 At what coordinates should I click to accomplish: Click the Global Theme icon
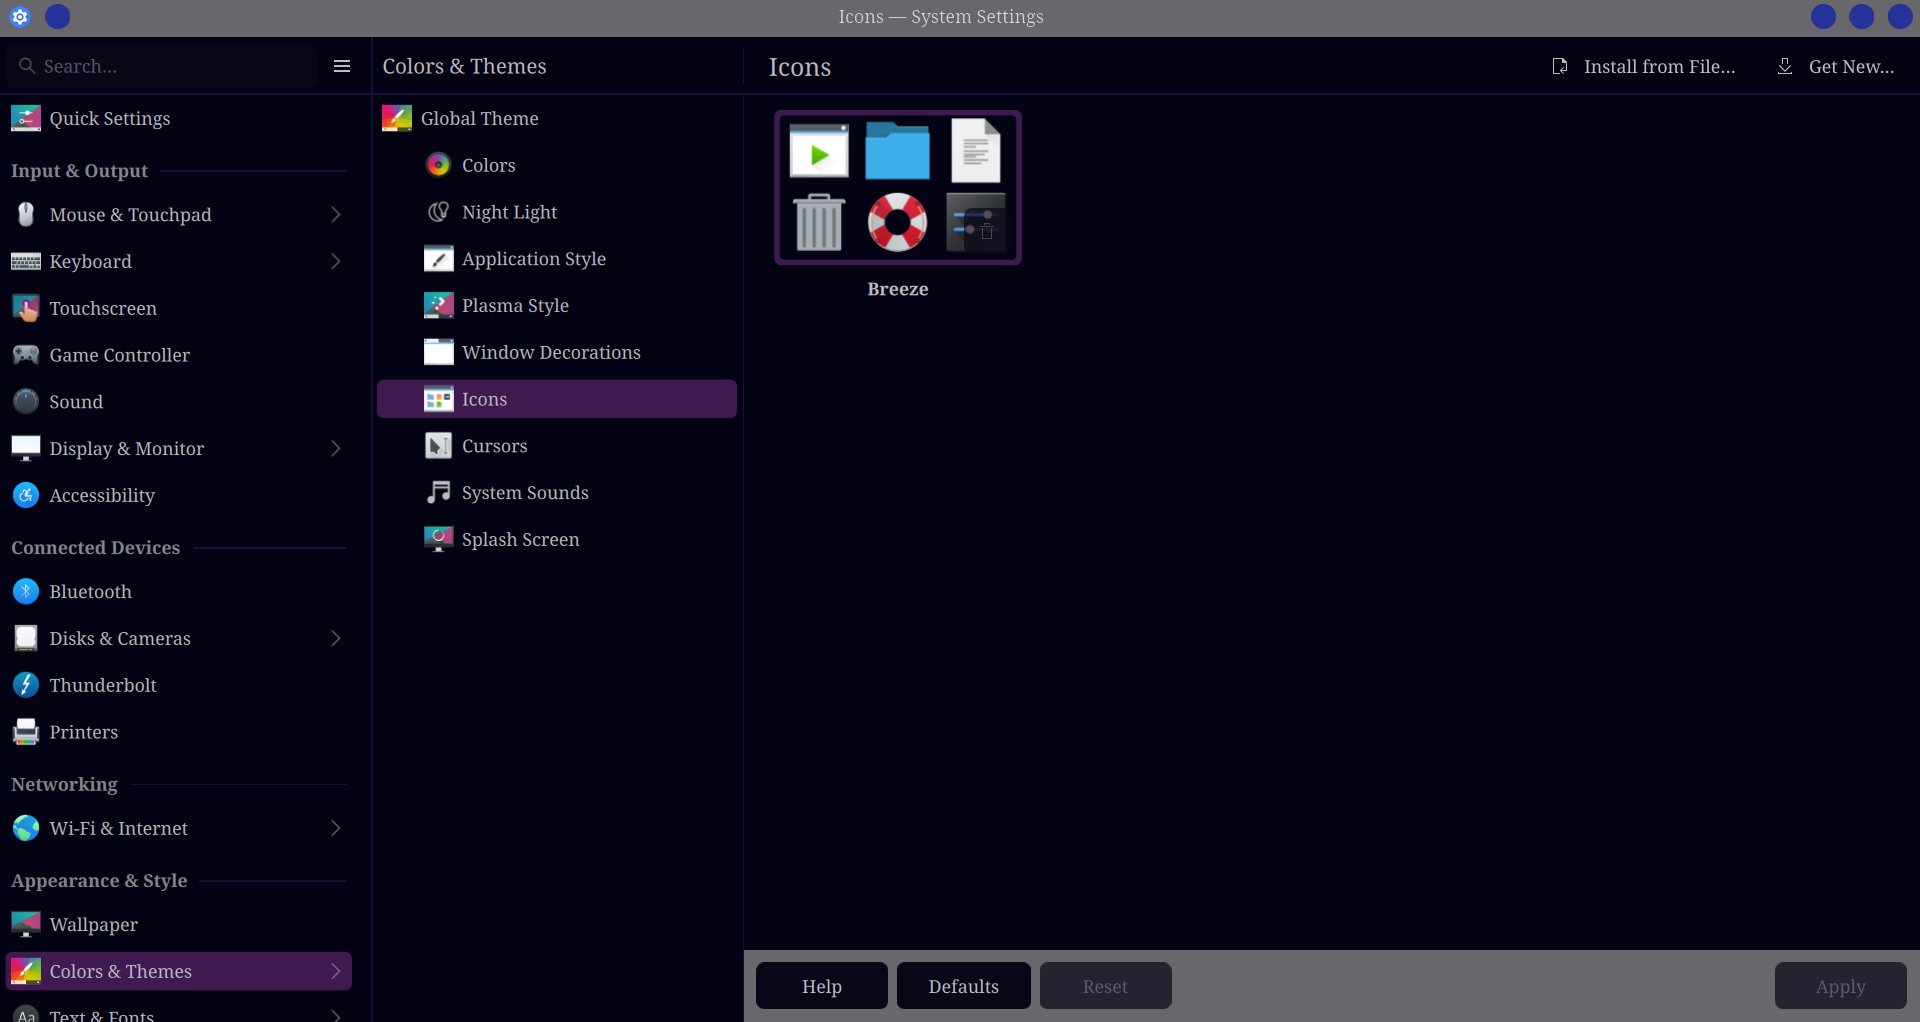(397, 118)
